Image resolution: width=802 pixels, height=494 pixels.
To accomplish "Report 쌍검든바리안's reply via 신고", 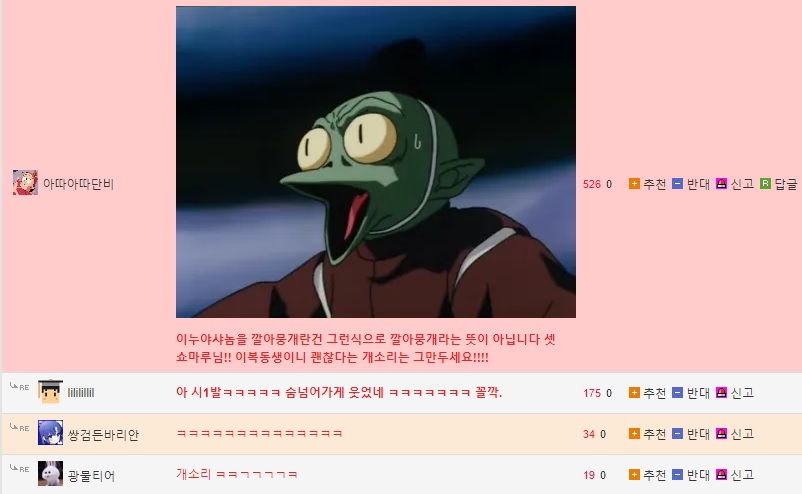I will tap(734, 434).
